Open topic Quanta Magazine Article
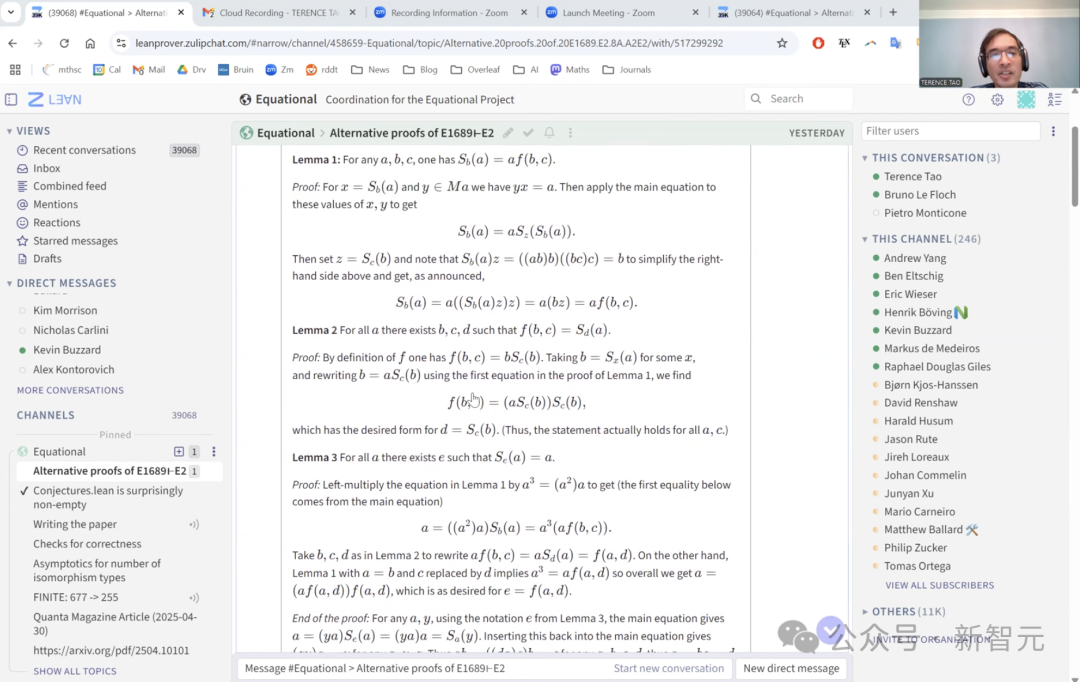Image resolution: width=1080 pixels, height=682 pixels. [115, 624]
